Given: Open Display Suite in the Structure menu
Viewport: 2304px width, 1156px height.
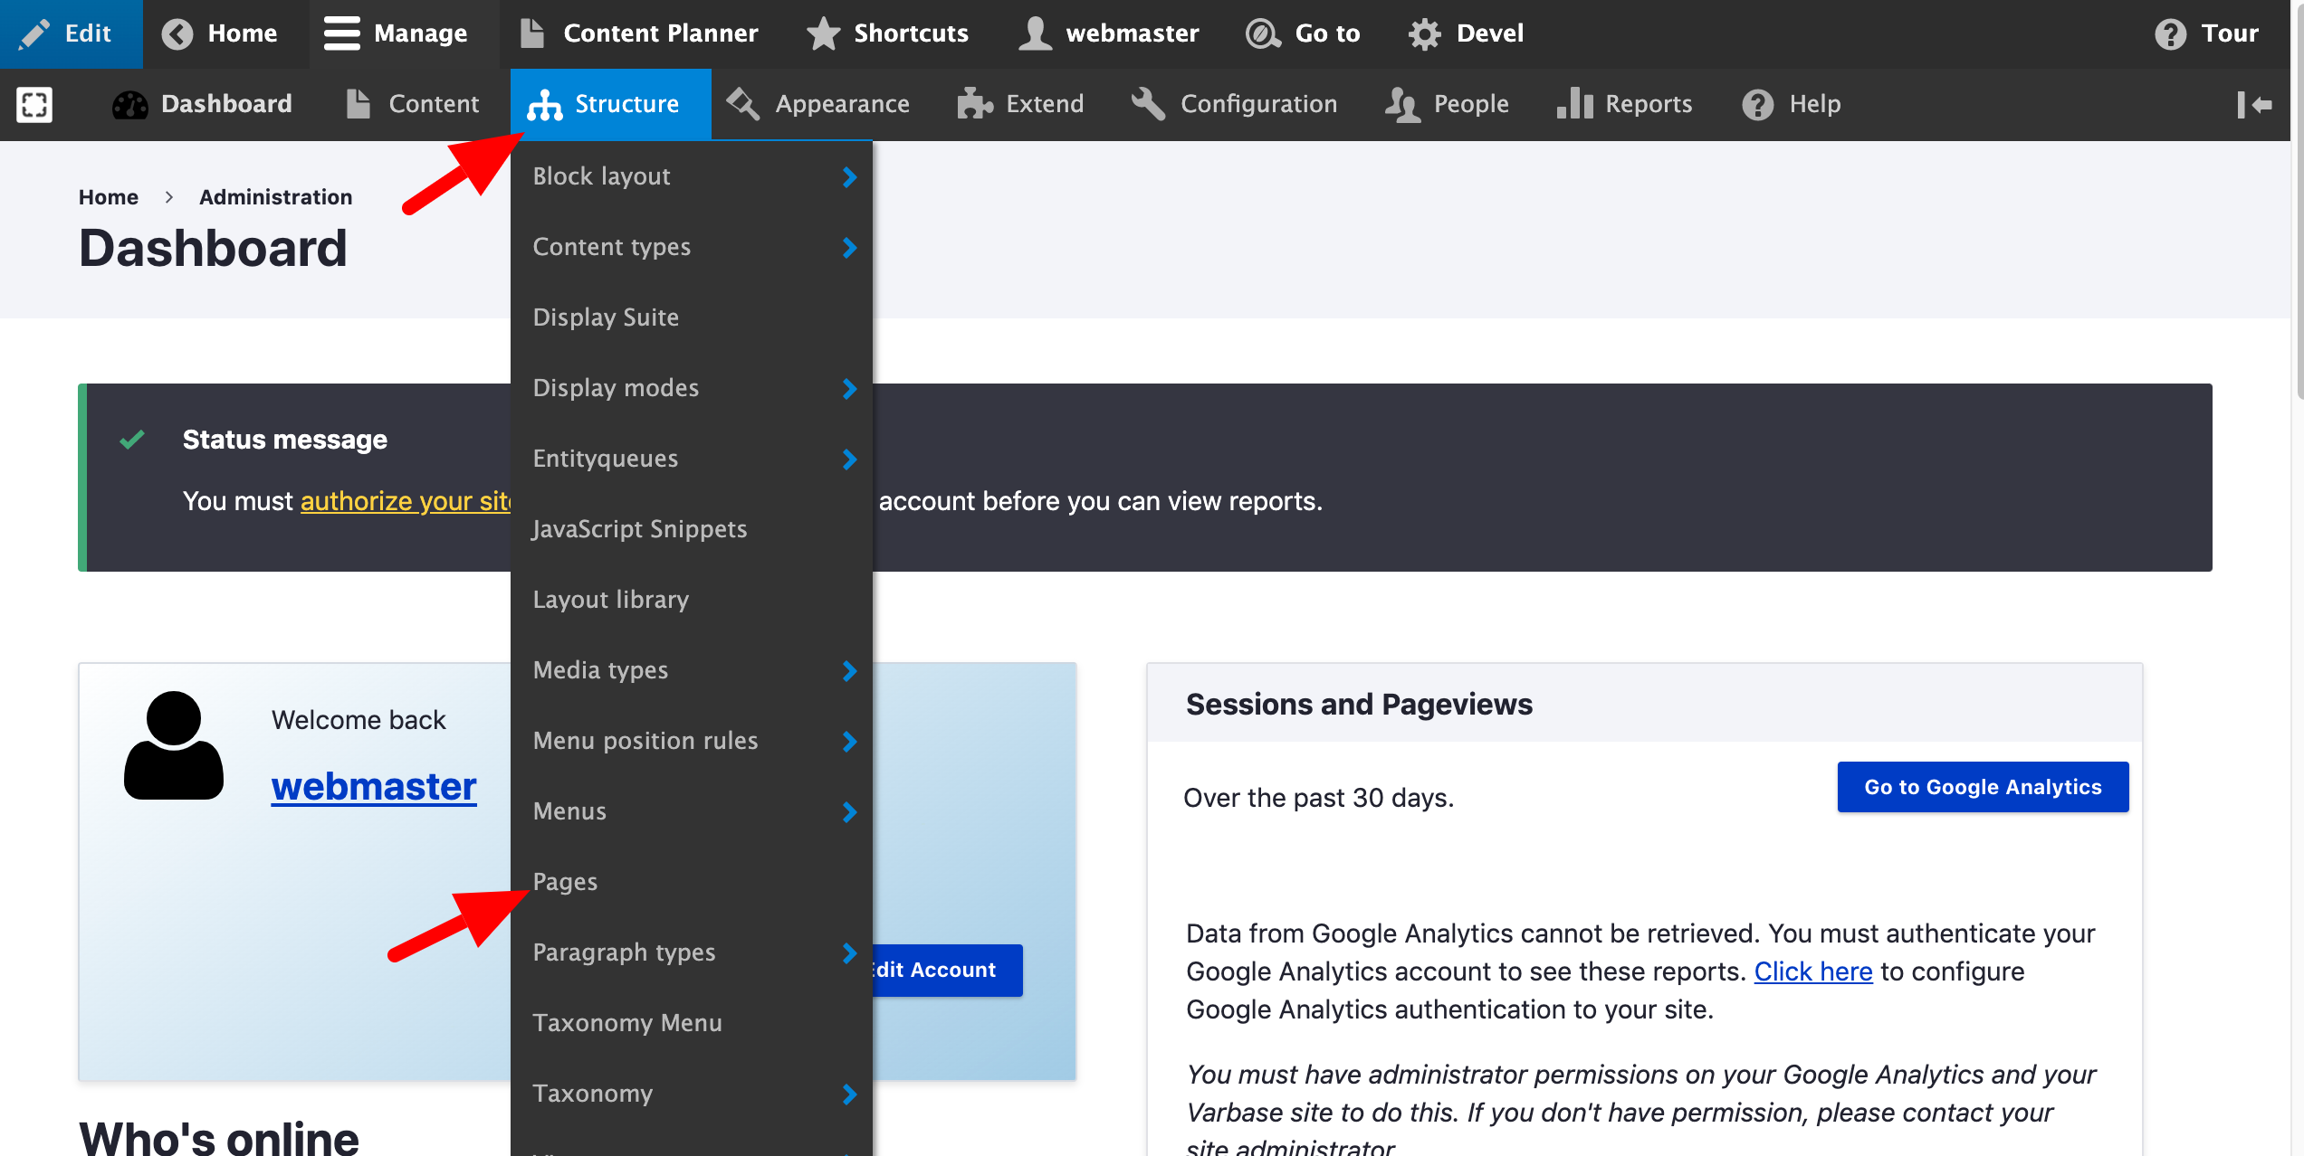Looking at the screenshot, I should coord(605,317).
